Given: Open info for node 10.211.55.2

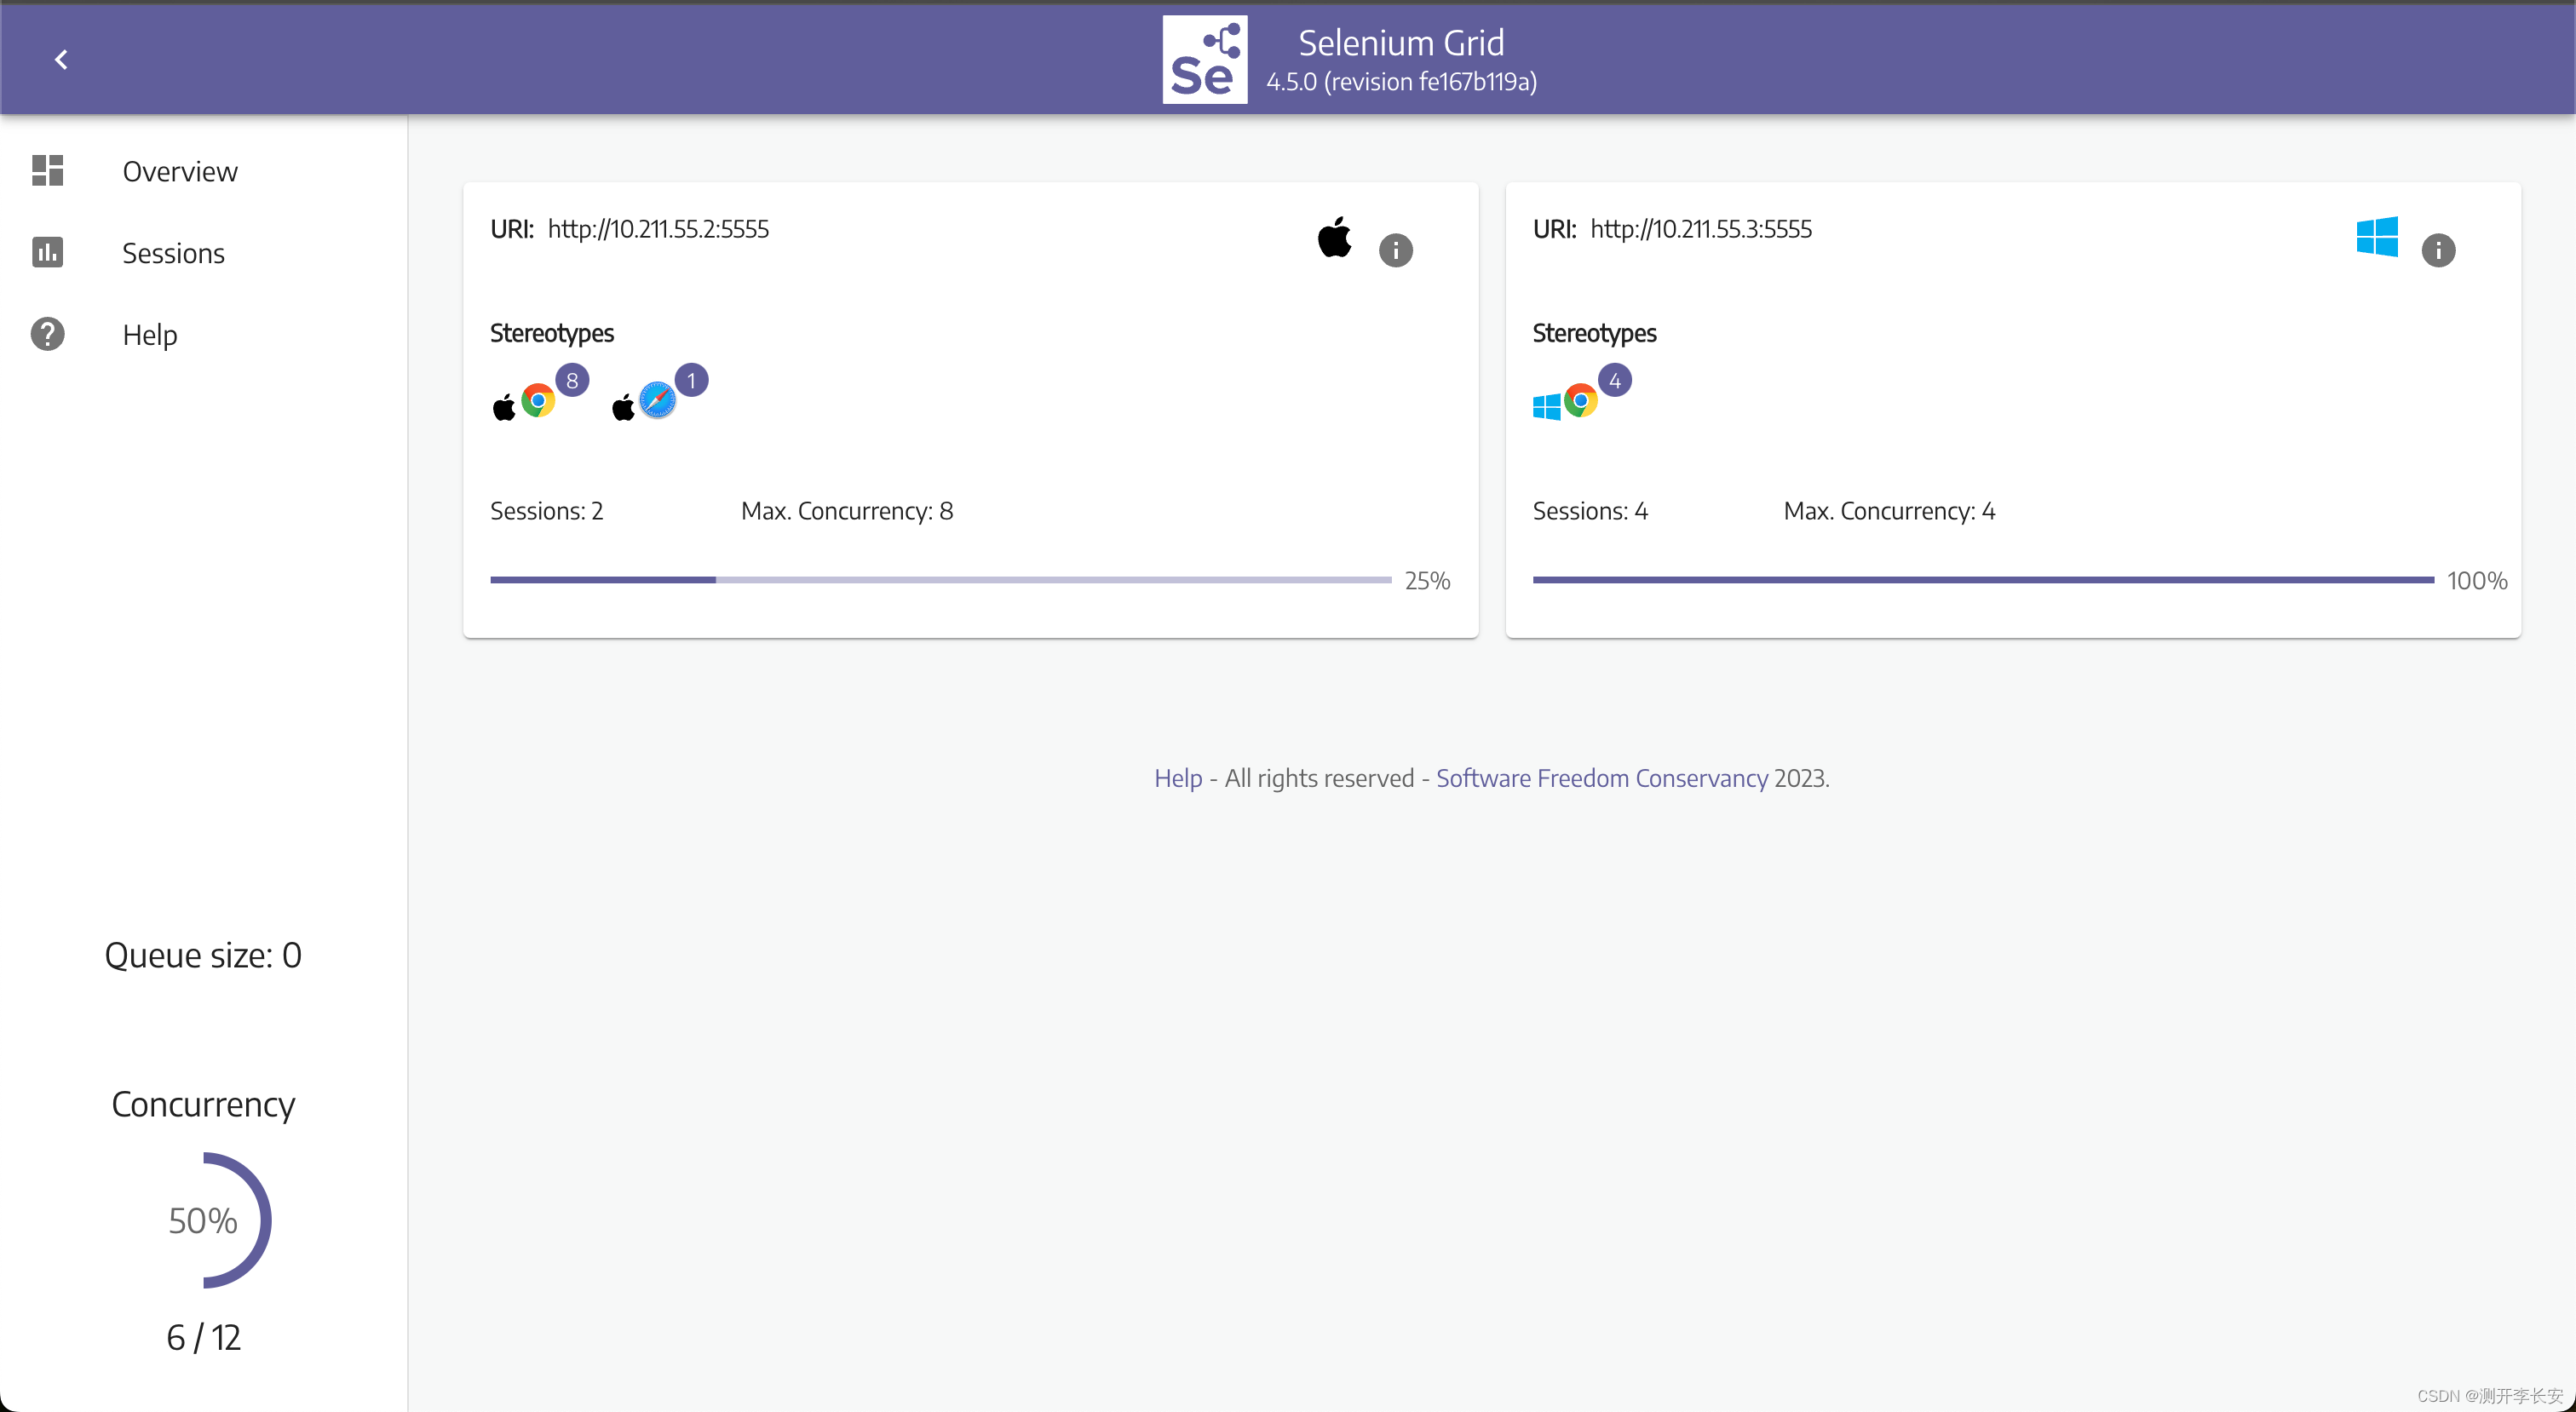Looking at the screenshot, I should [x=1395, y=250].
